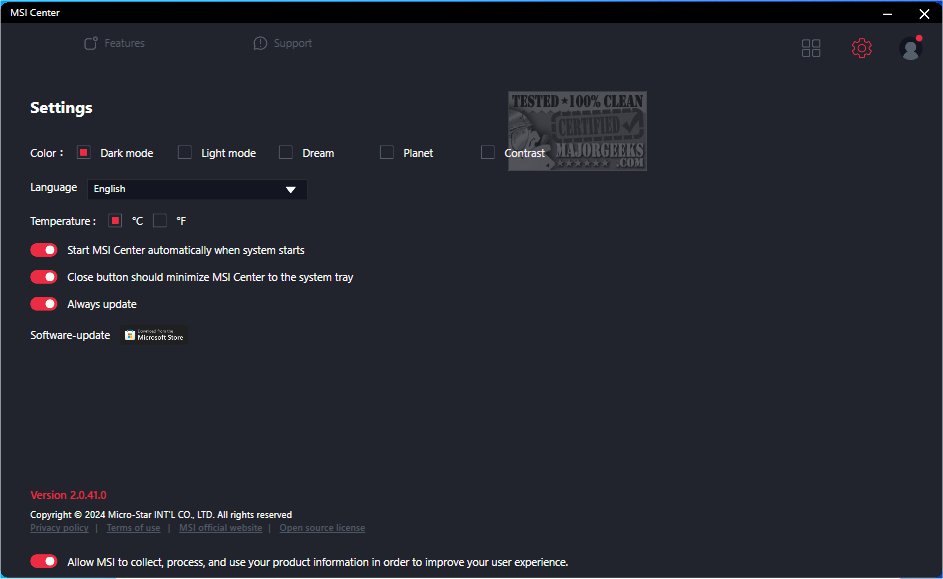Screen dimensions: 943x579
Task: Select the Contrast theme checkbox
Action: 488,153
